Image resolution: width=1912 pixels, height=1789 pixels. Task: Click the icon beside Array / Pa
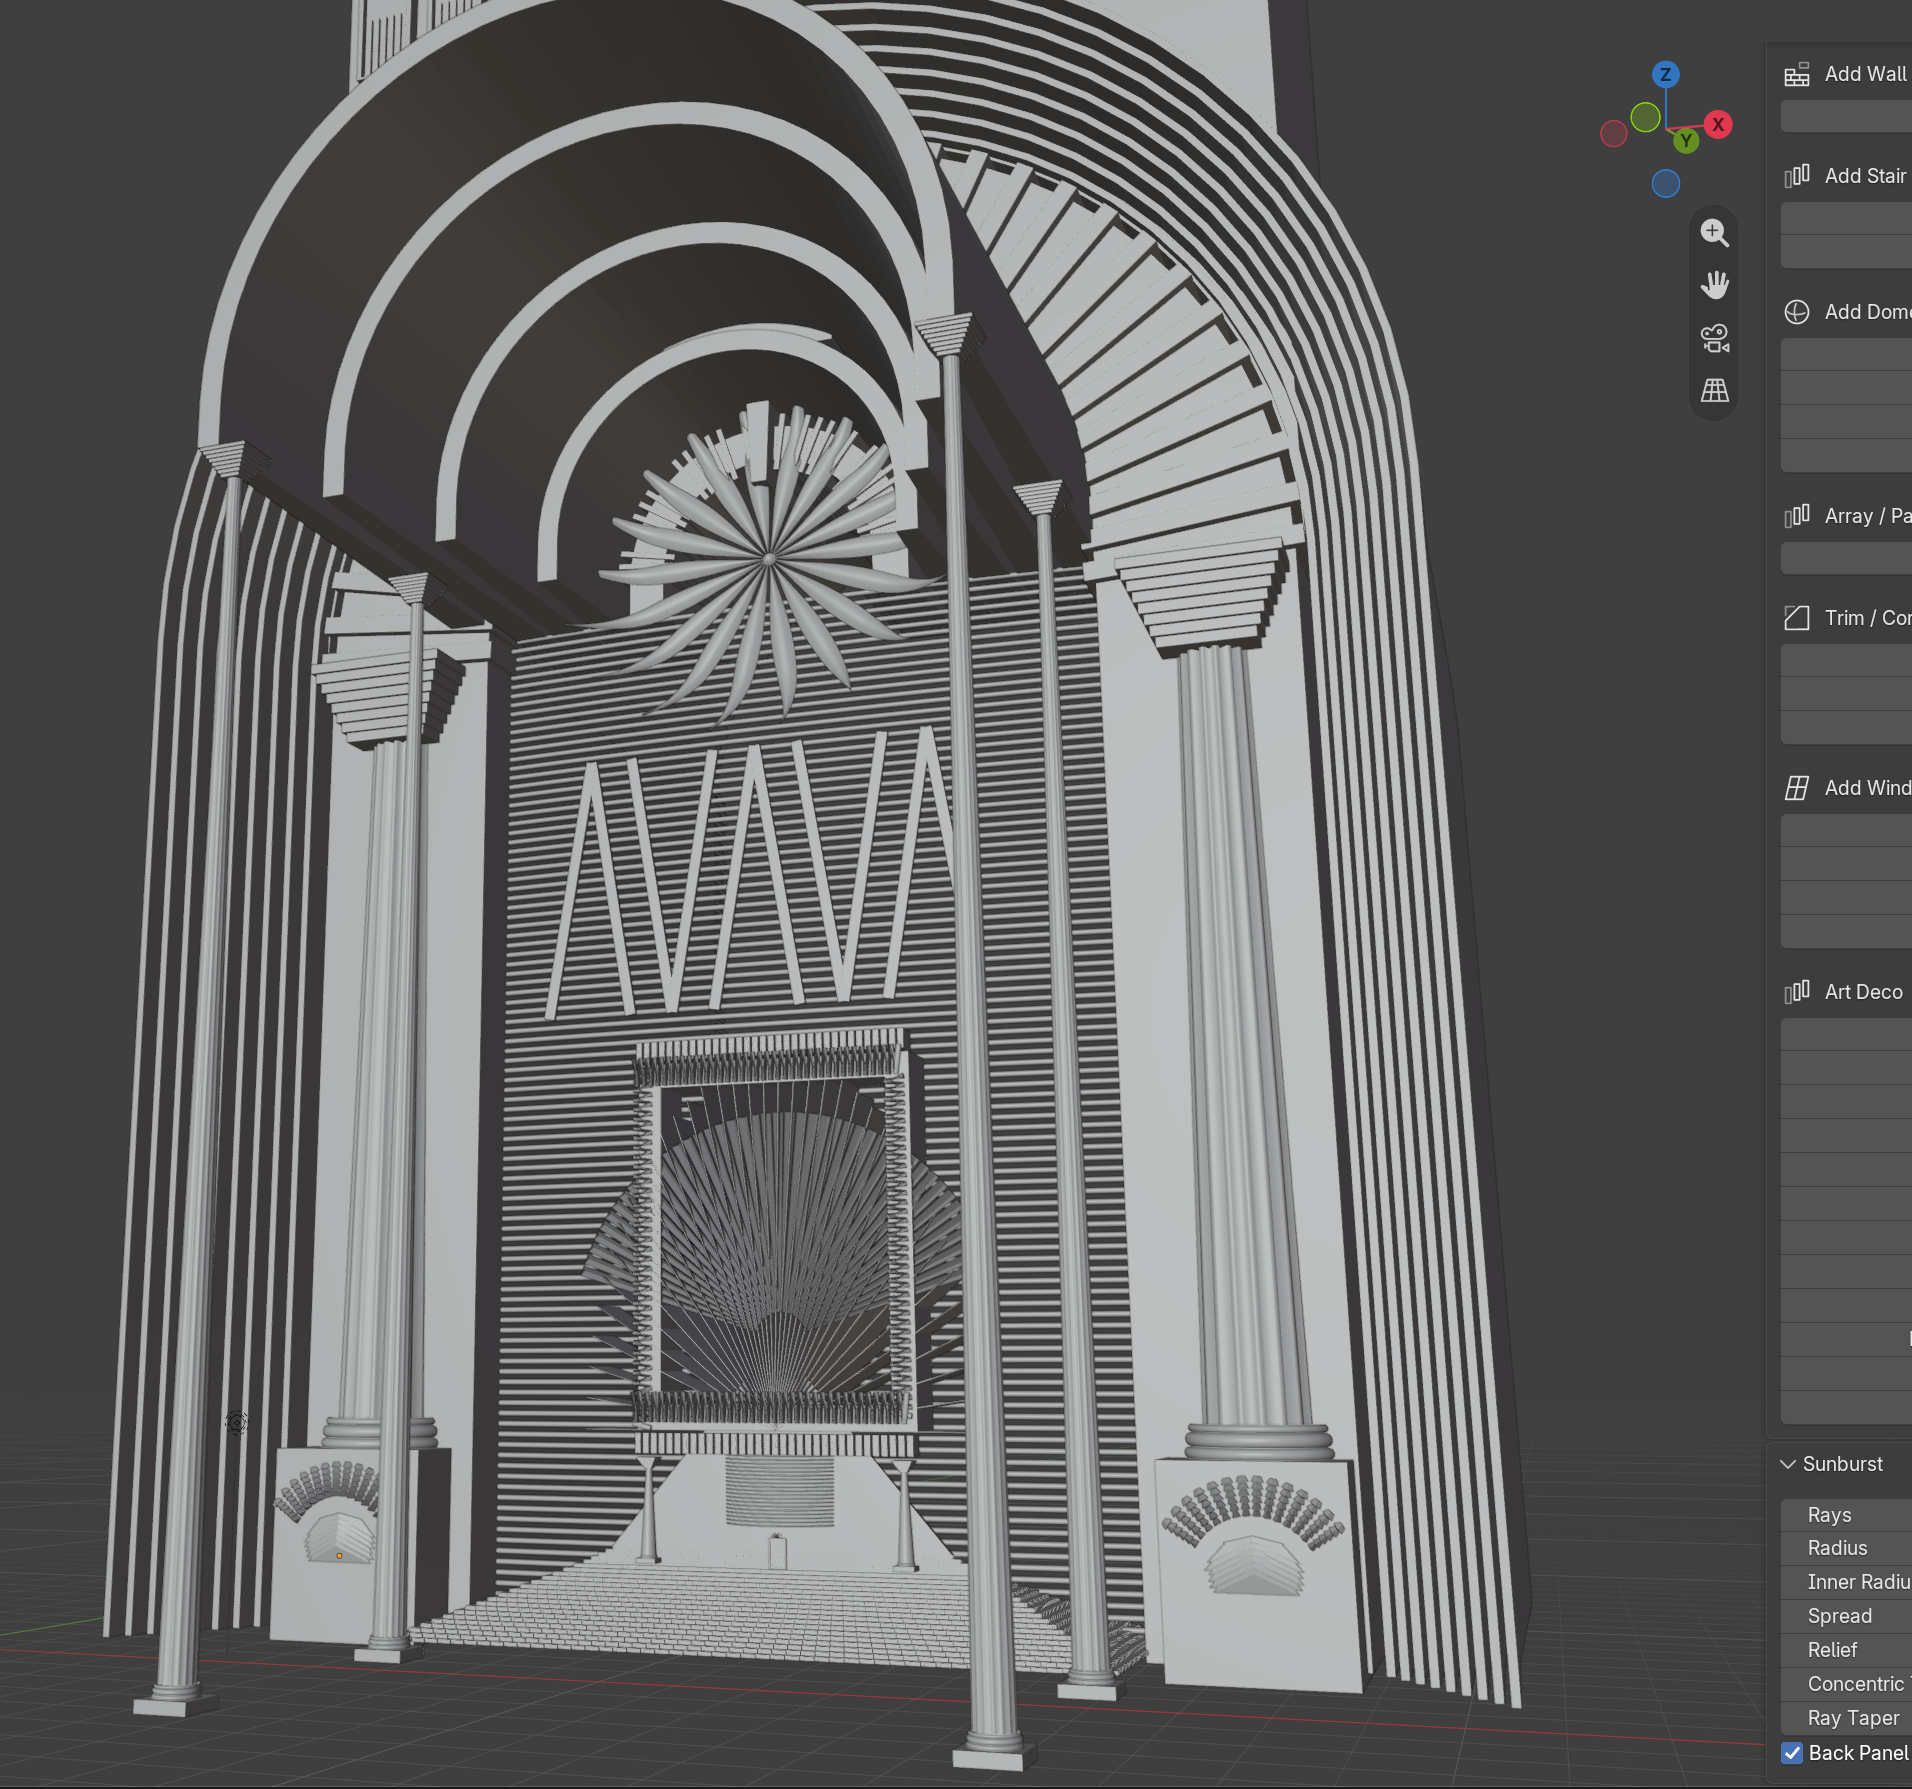pos(1797,516)
